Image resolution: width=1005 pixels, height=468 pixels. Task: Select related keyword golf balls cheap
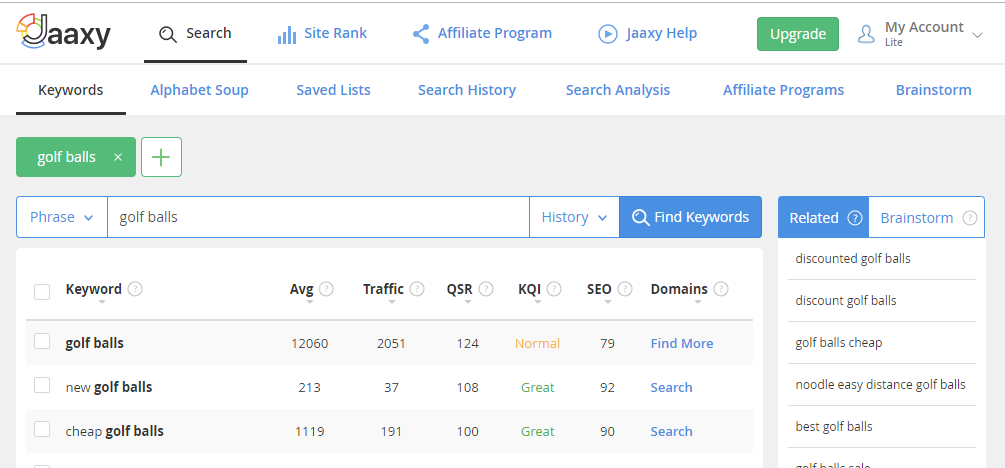(838, 343)
